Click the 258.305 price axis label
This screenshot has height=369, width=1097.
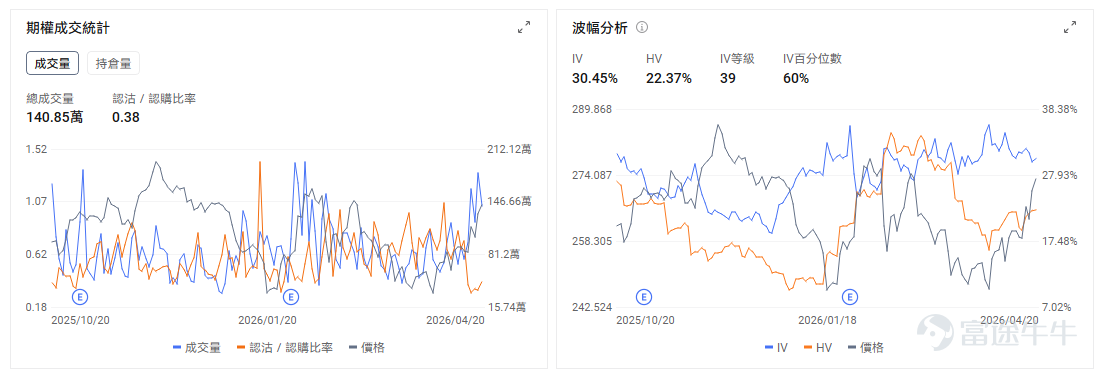pyautogui.click(x=592, y=241)
